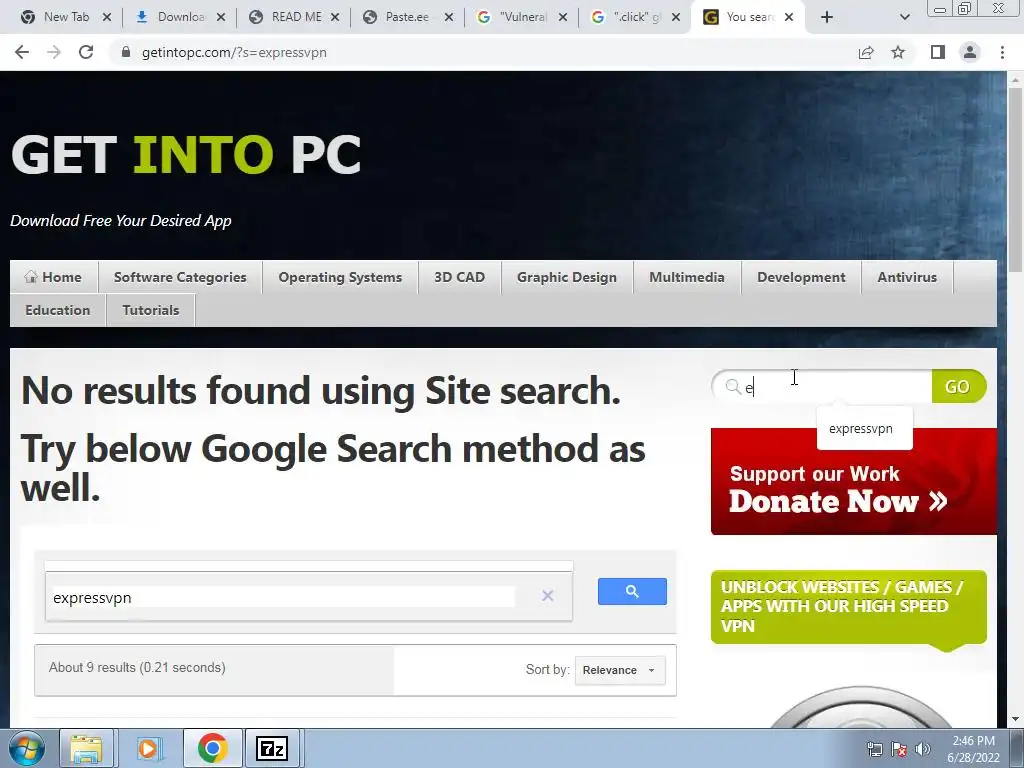Click the page vertical scrollbar thumb

point(1015,180)
